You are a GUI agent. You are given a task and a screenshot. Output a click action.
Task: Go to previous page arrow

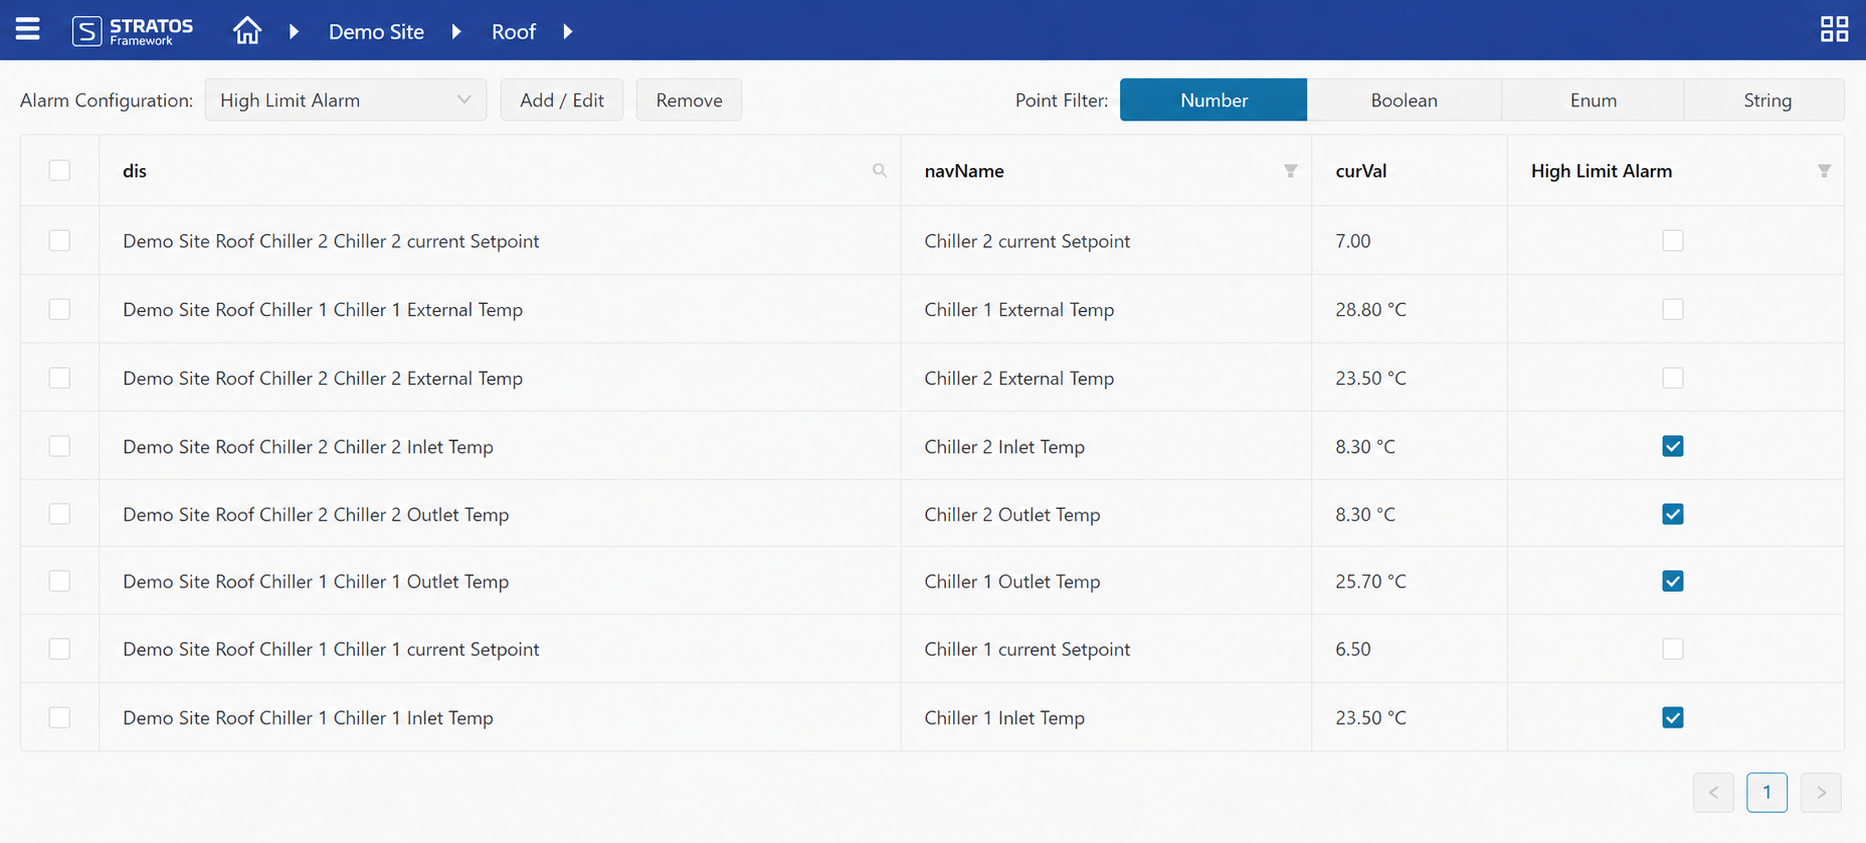(x=1713, y=793)
